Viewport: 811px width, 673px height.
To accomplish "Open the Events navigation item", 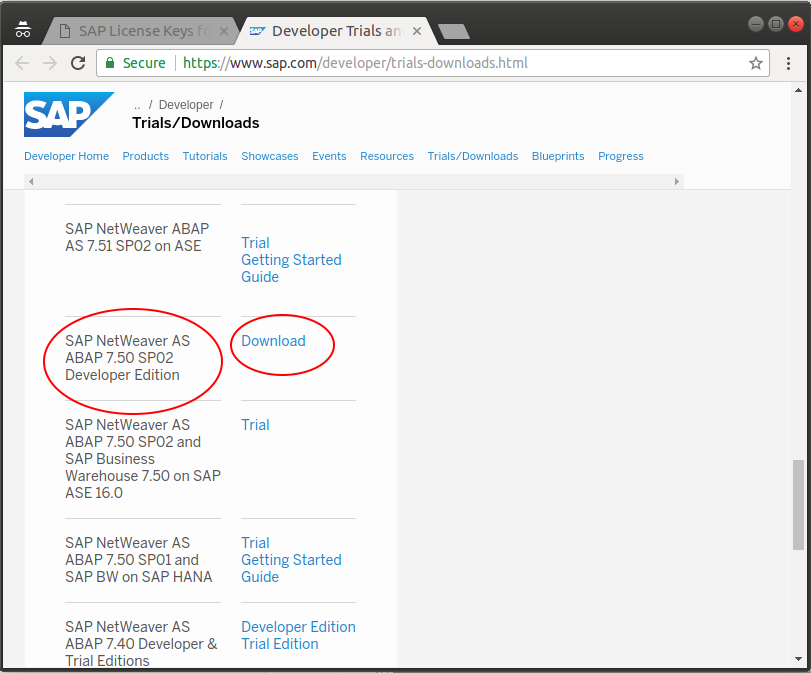I will coord(329,156).
